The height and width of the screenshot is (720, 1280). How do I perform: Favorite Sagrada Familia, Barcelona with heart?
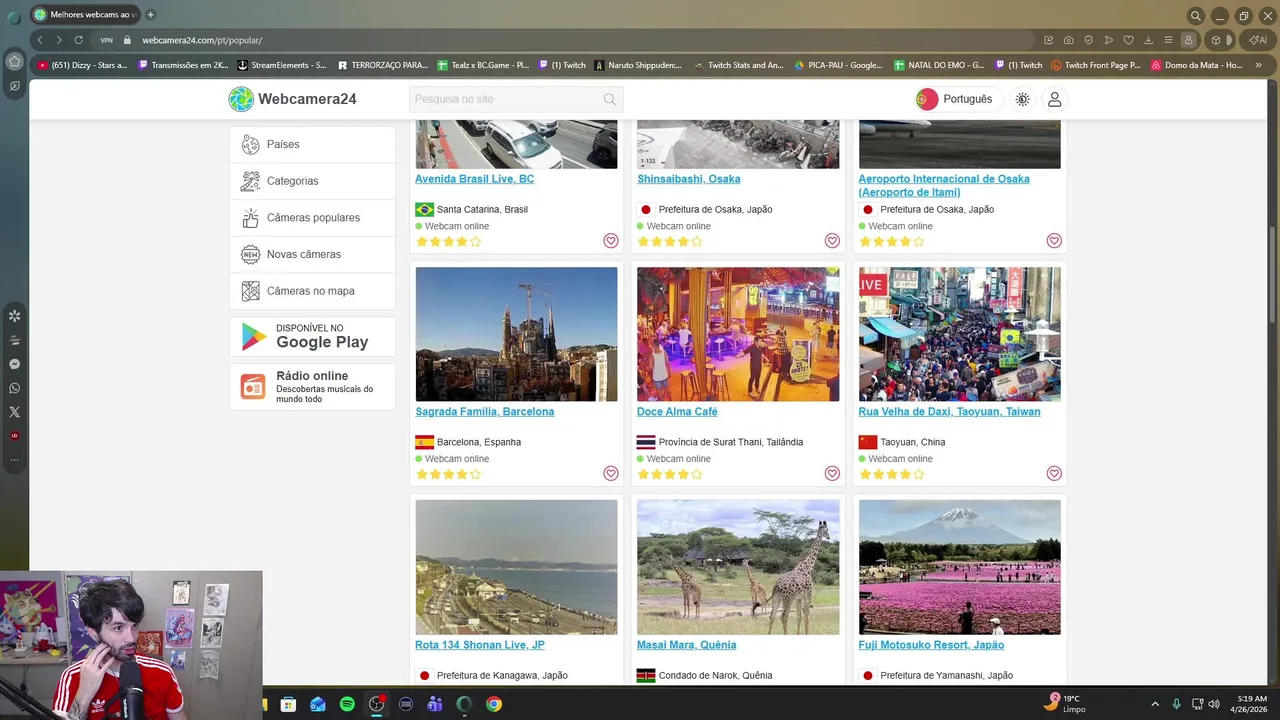pos(610,474)
